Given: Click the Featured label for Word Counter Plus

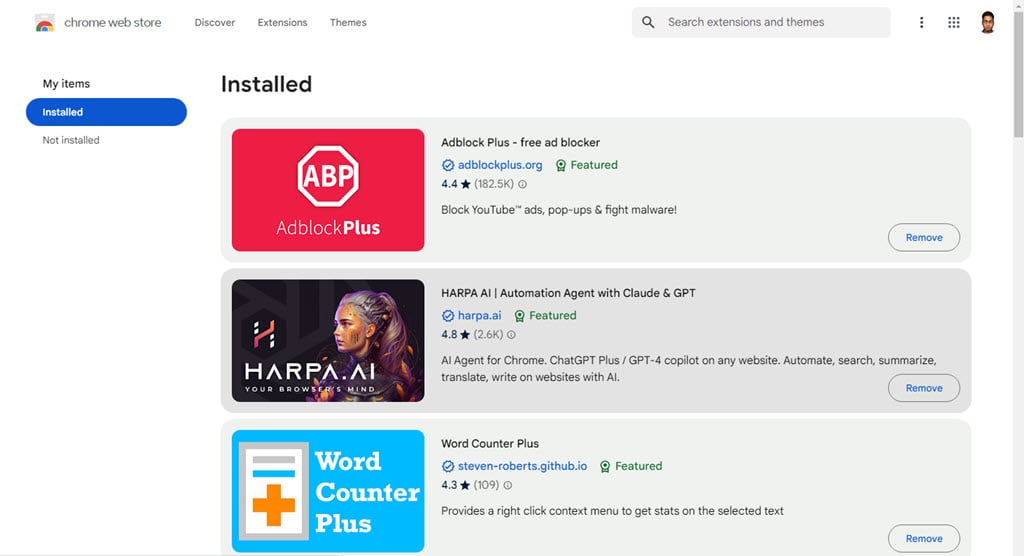Looking at the screenshot, I should coord(638,466).
